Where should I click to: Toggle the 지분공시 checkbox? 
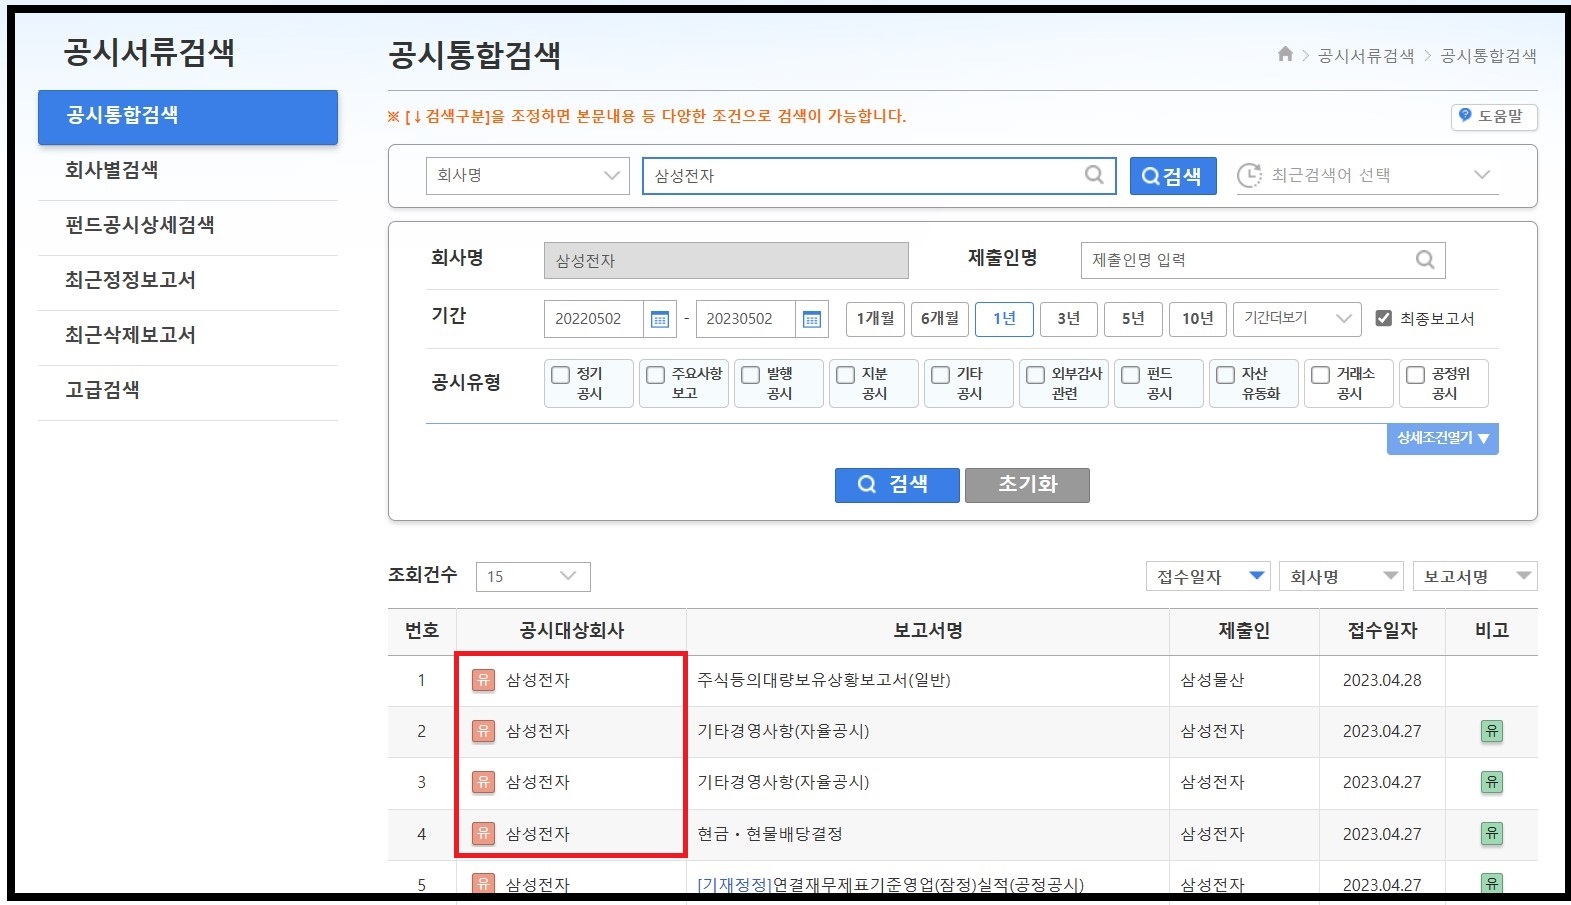(x=845, y=375)
